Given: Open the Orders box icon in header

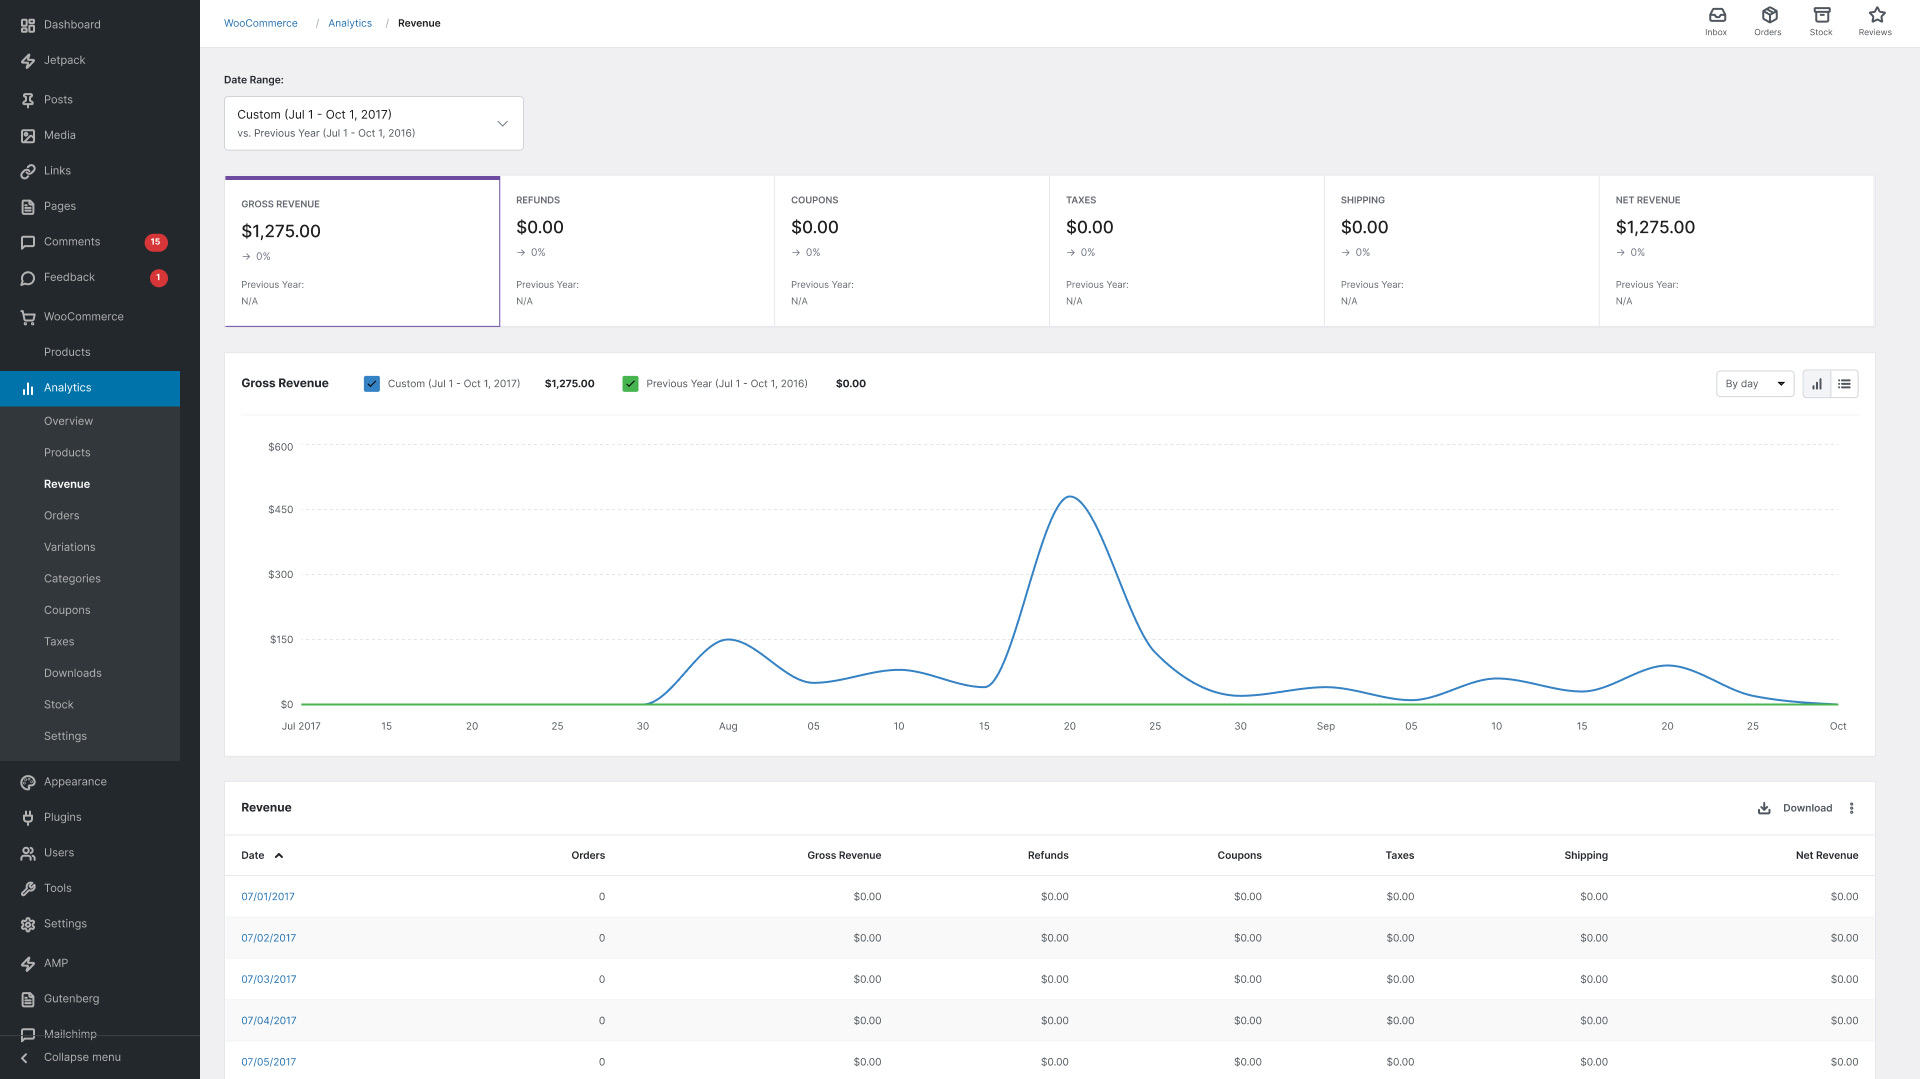Looking at the screenshot, I should [1768, 15].
